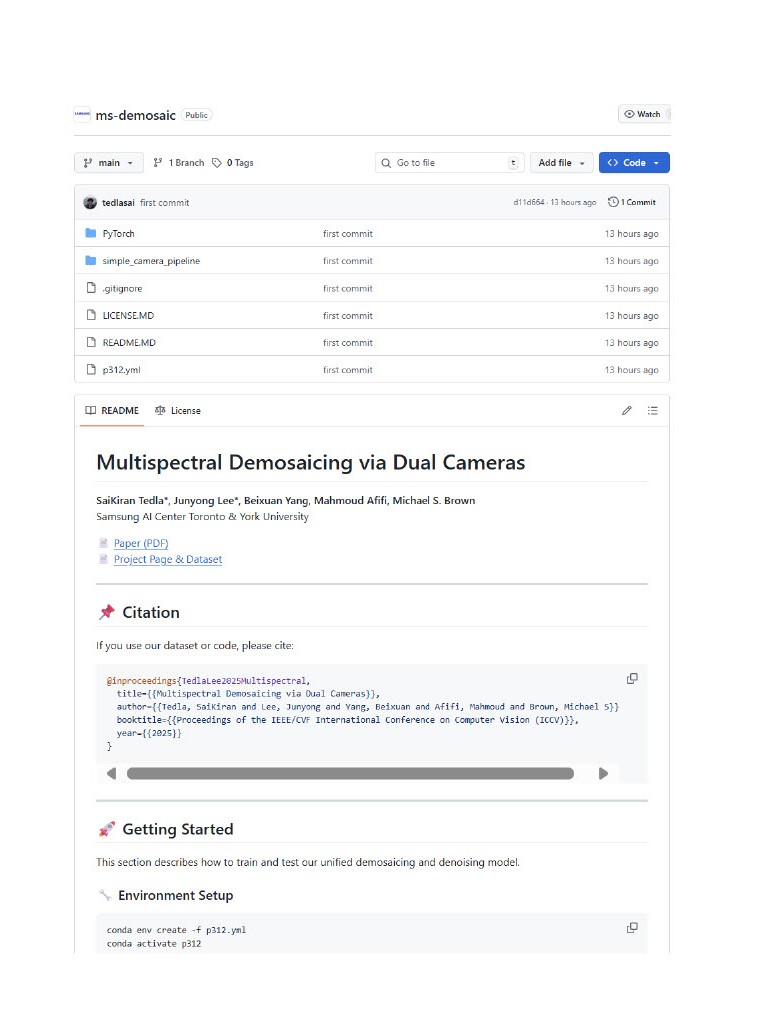Click the Citation heading
The image size is (762, 1024).
pos(151,613)
